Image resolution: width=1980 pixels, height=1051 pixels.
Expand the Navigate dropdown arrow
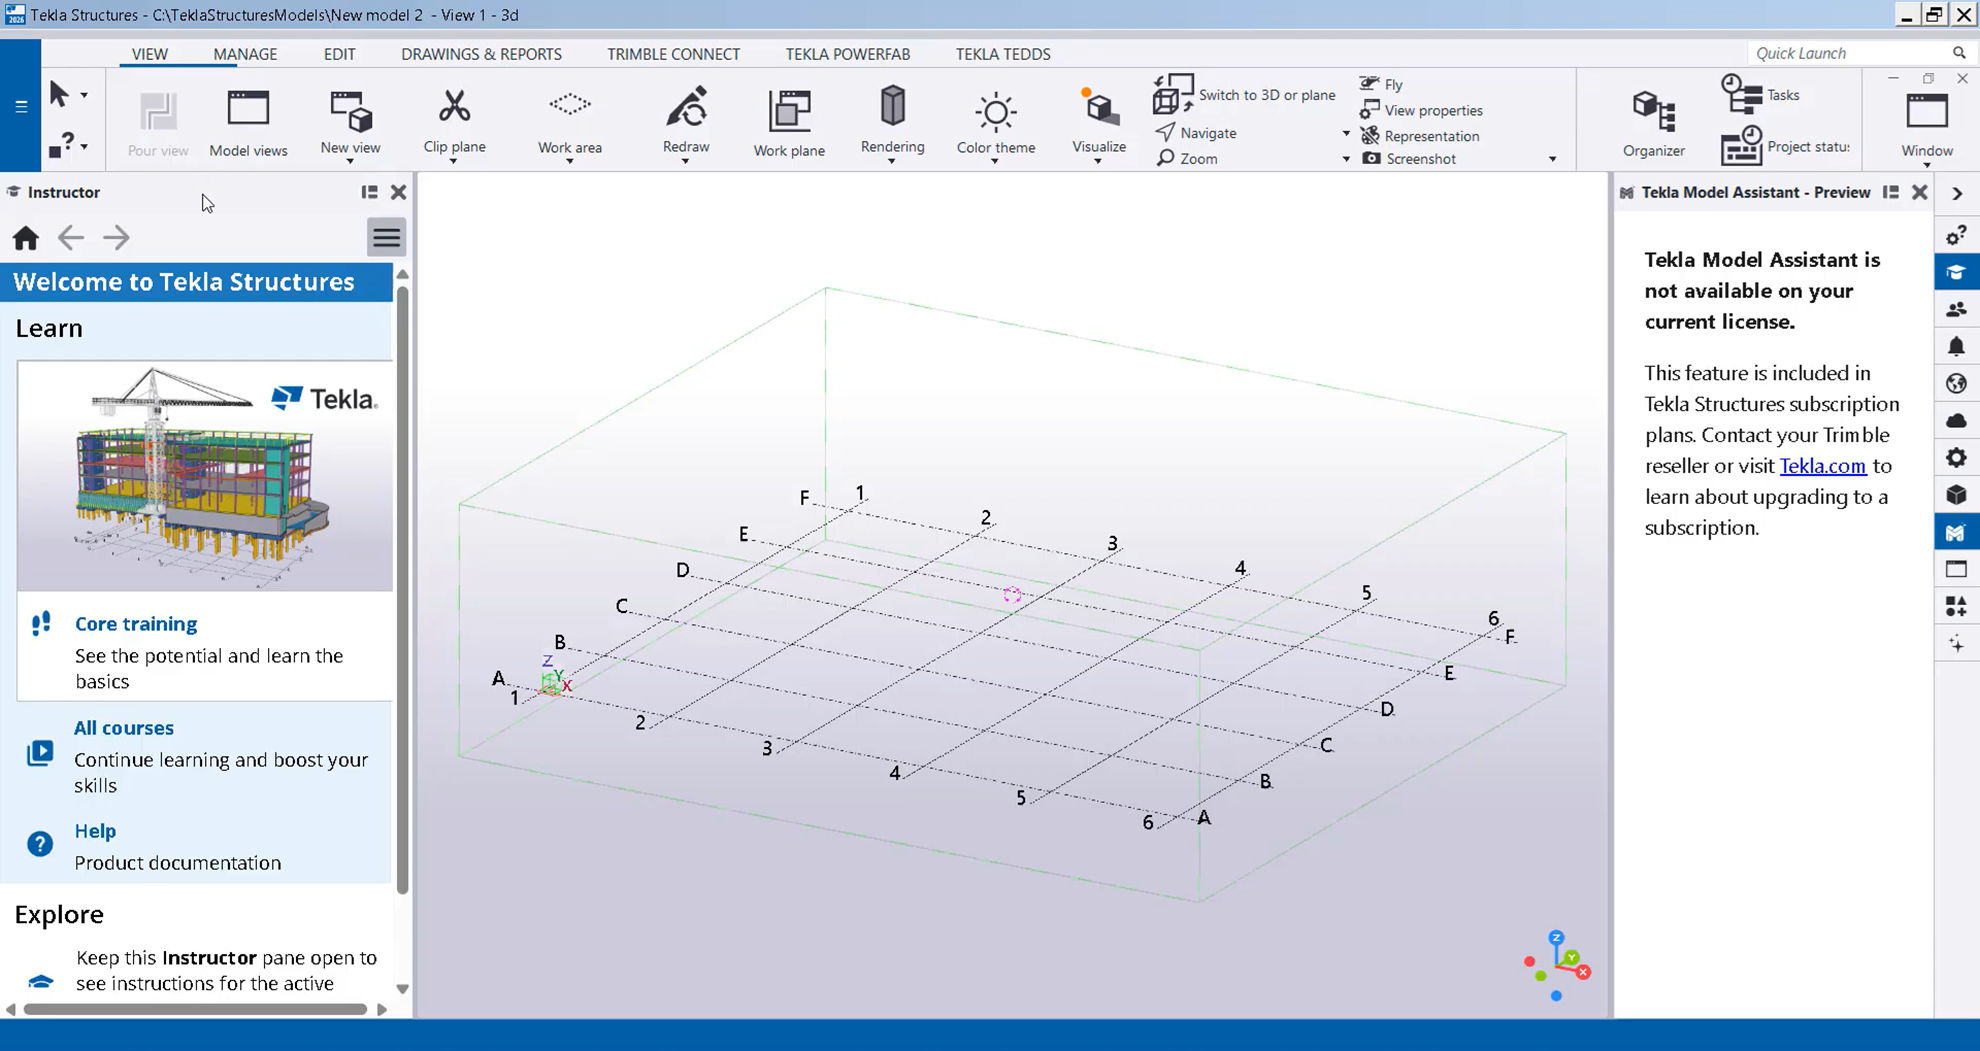(x=1346, y=134)
